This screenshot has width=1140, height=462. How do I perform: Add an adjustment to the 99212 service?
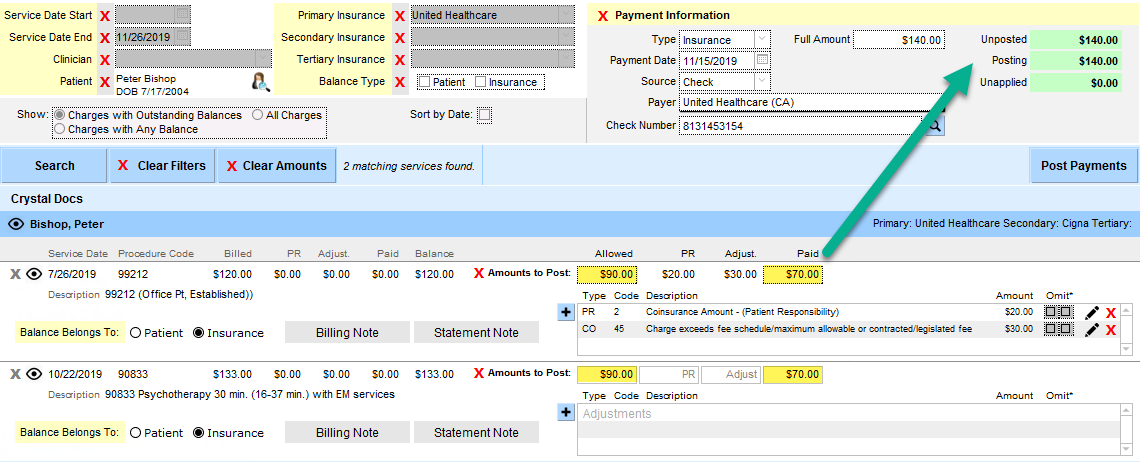tap(566, 313)
